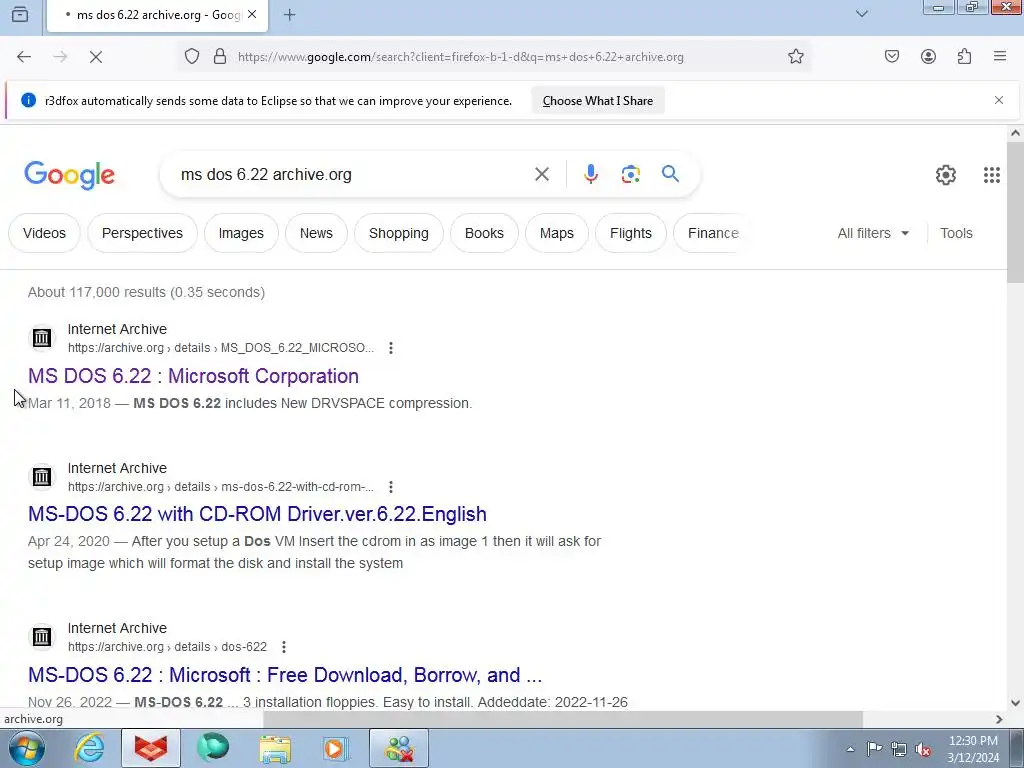The image size is (1024, 768).
Task: Open the Windows Start menu
Action: pos(27,748)
